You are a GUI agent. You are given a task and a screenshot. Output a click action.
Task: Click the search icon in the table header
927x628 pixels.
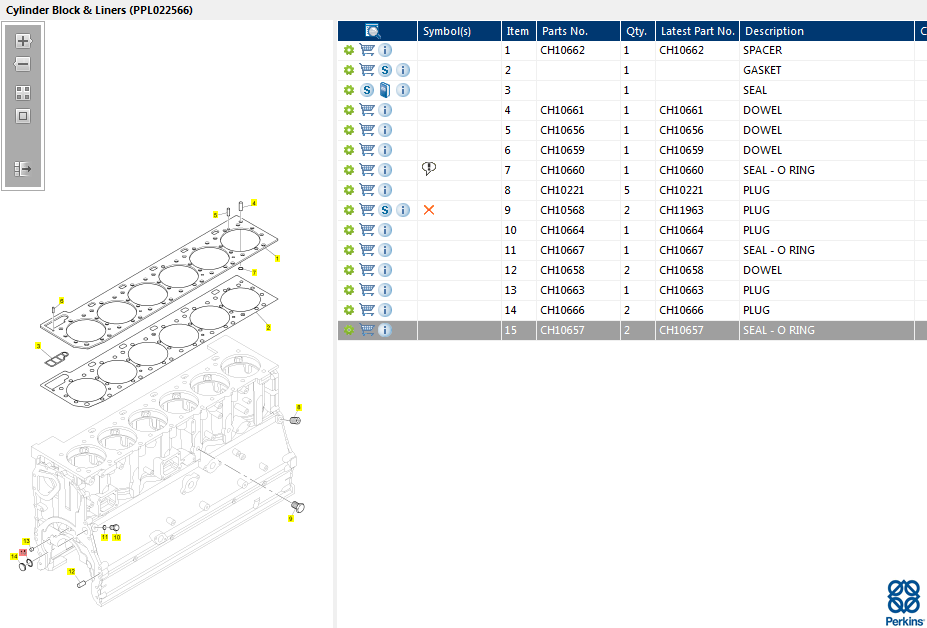tap(372, 31)
